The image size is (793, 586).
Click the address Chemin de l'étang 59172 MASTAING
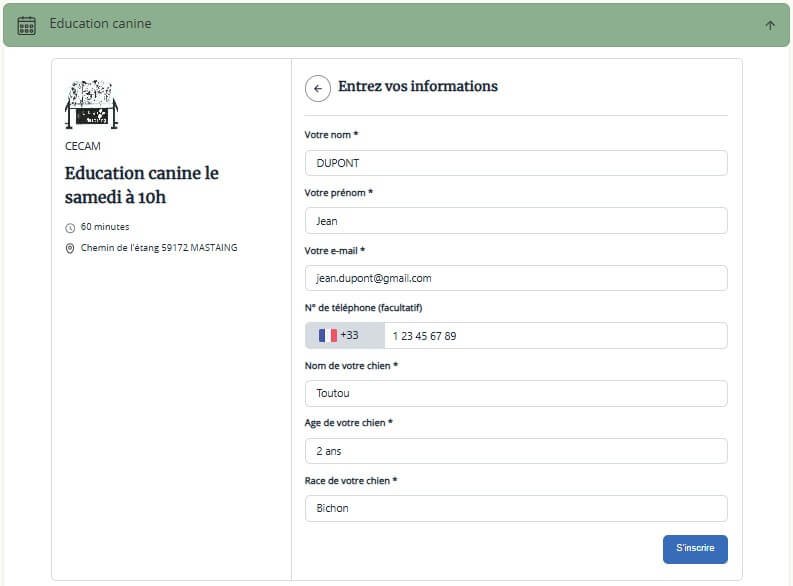pos(159,248)
